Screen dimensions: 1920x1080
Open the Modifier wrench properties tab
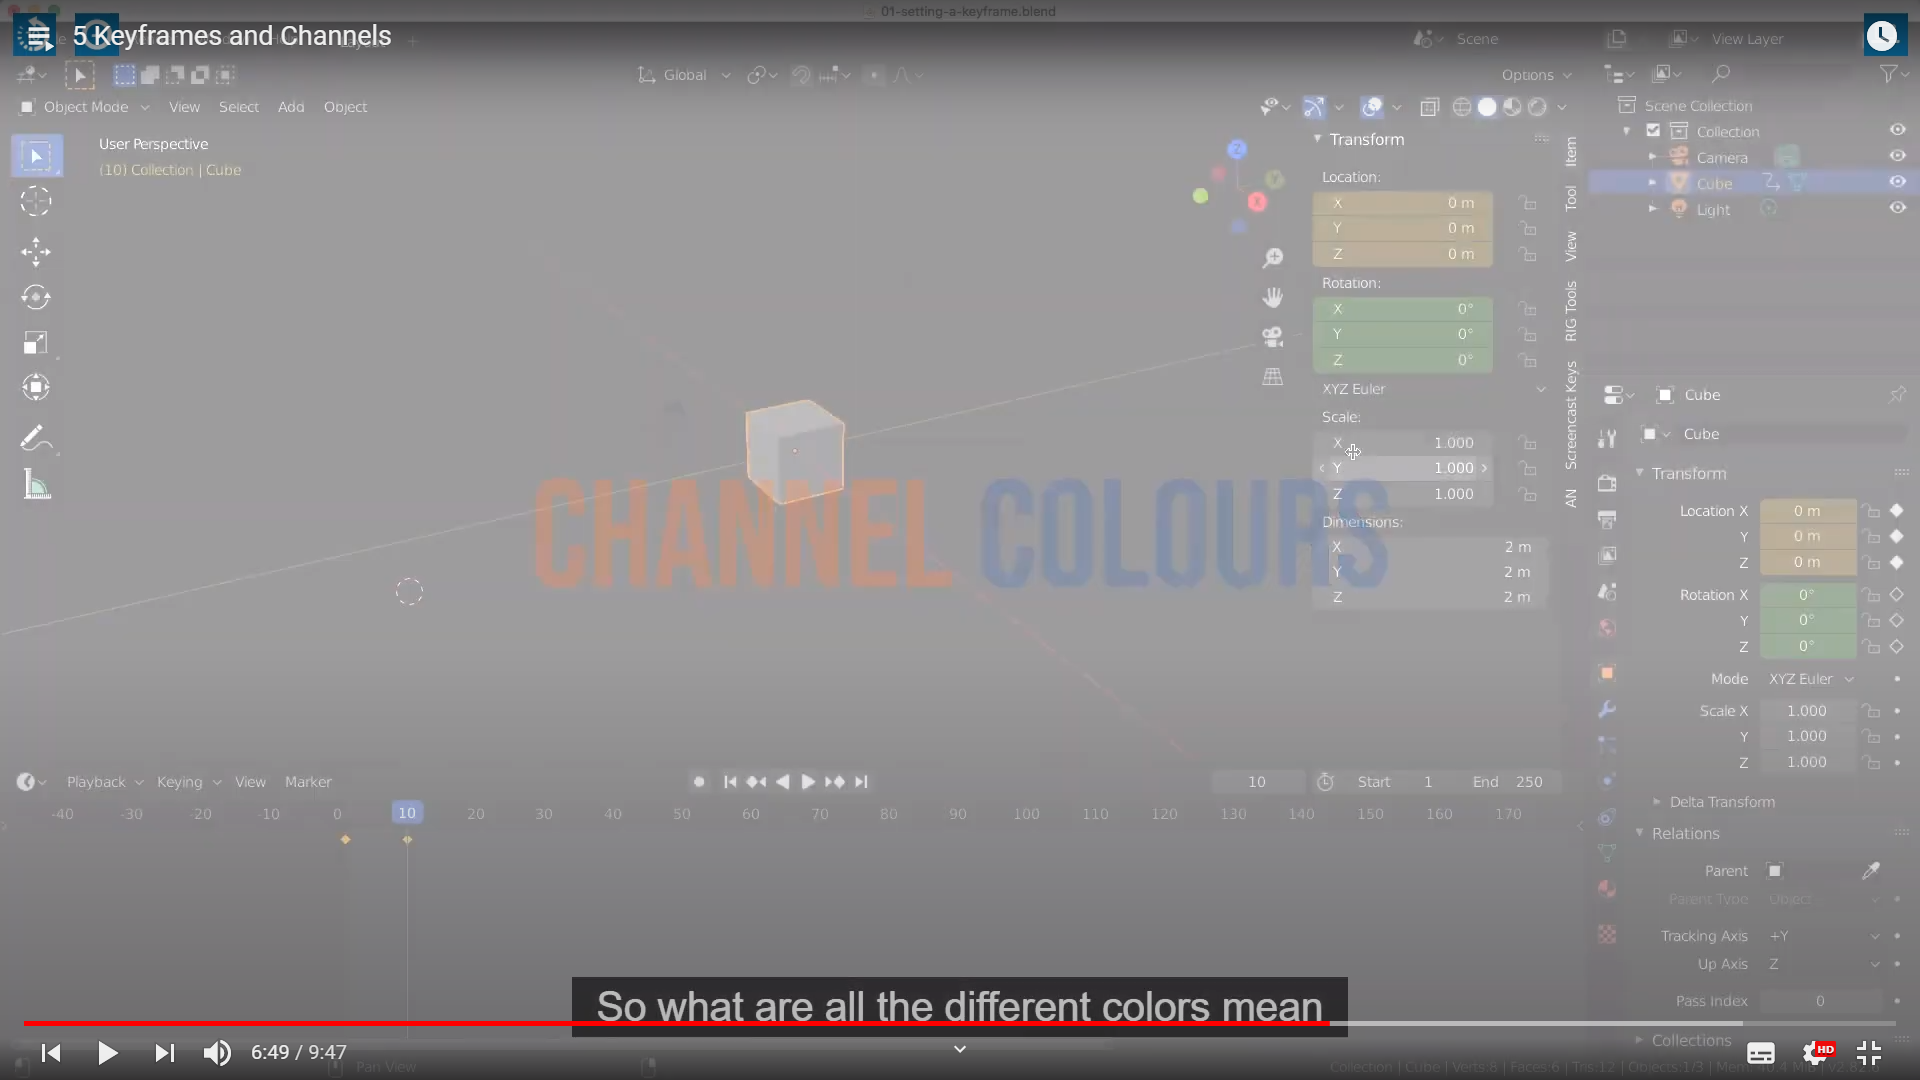pos(1607,709)
